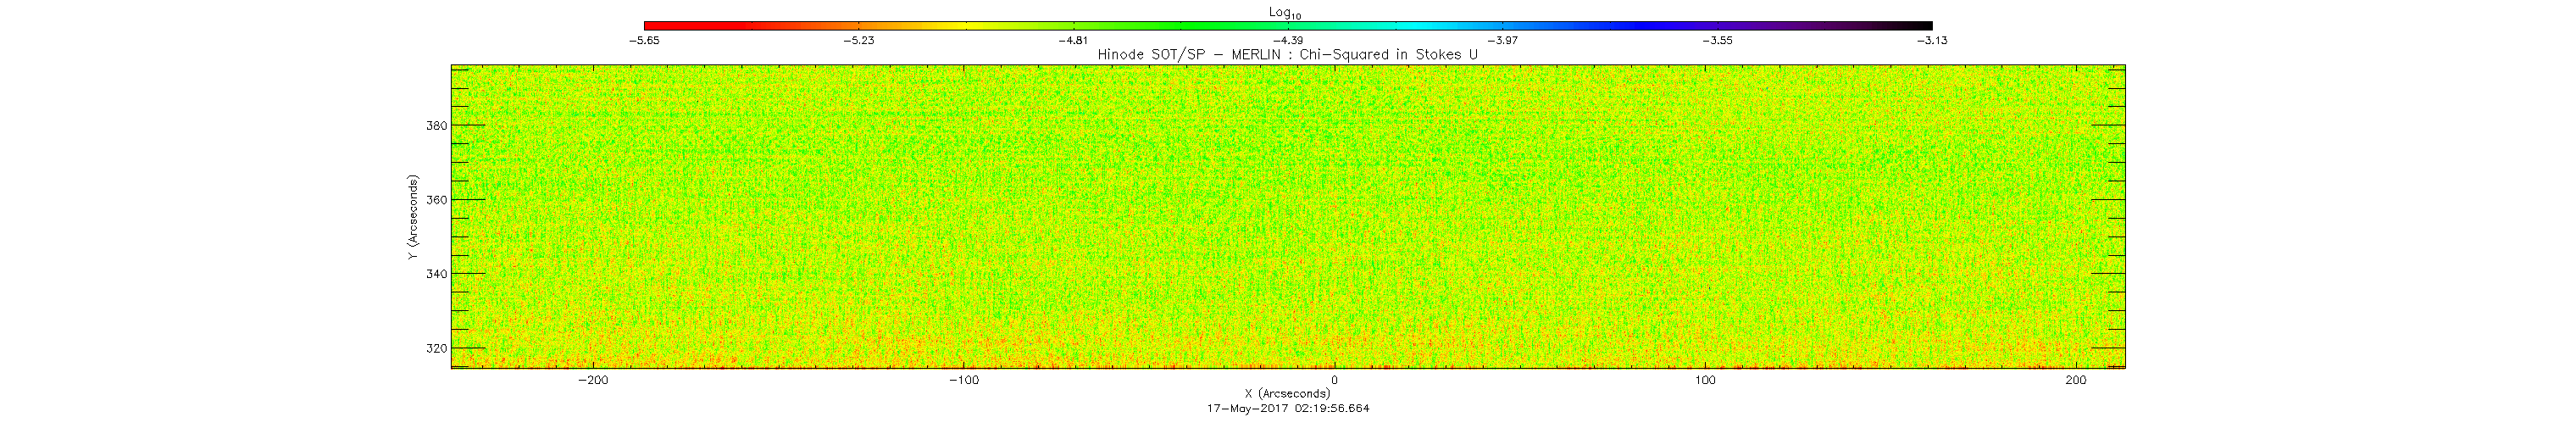
Task: Click the 200 tick label on X axis
Action: click(x=2076, y=380)
